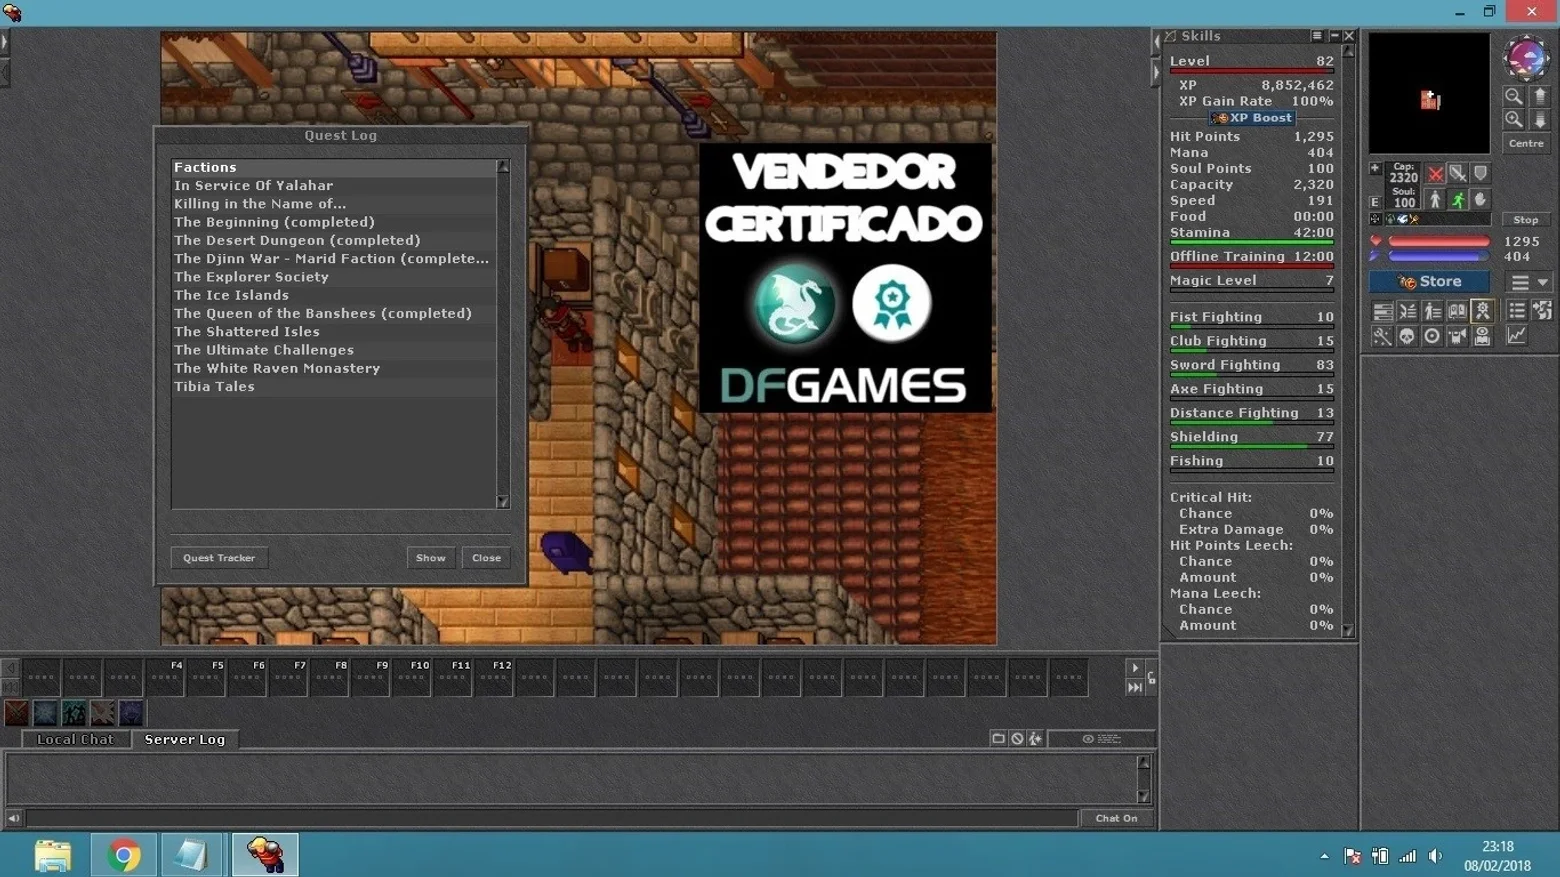The height and width of the screenshot is (877, 1560).
Task: Click the logout arrow icon
Action: tap(1542, 312)
